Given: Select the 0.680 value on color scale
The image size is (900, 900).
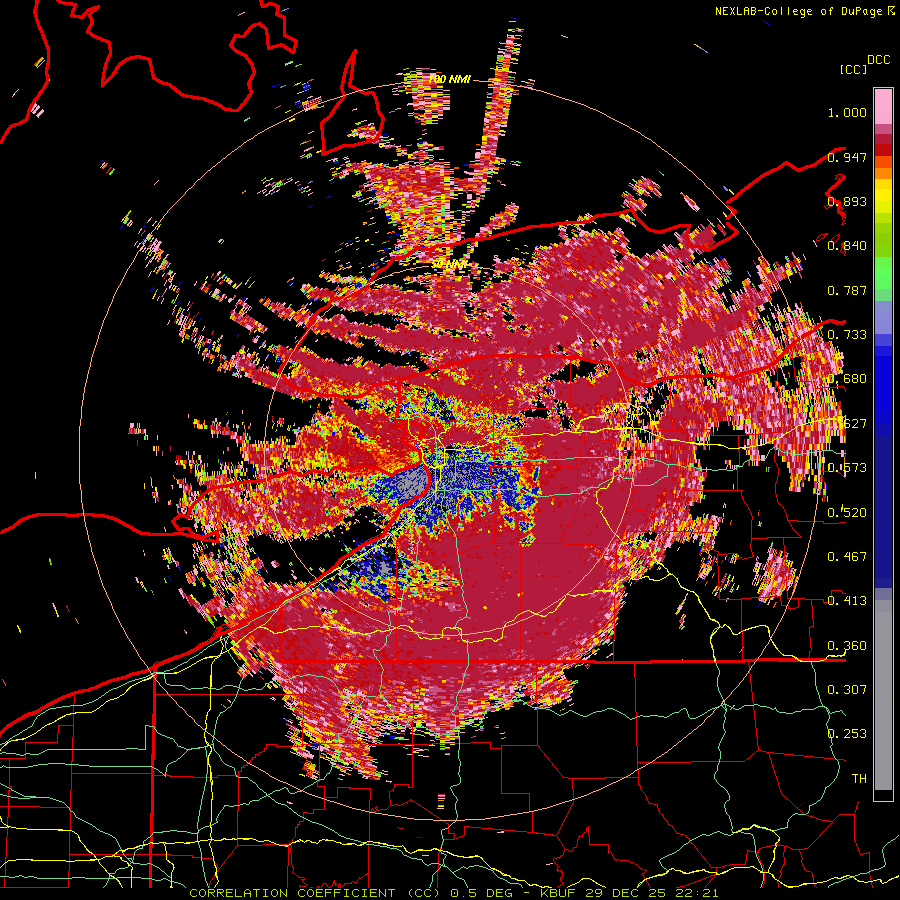Looking at the screenshot, I should [x=847, y=379].
